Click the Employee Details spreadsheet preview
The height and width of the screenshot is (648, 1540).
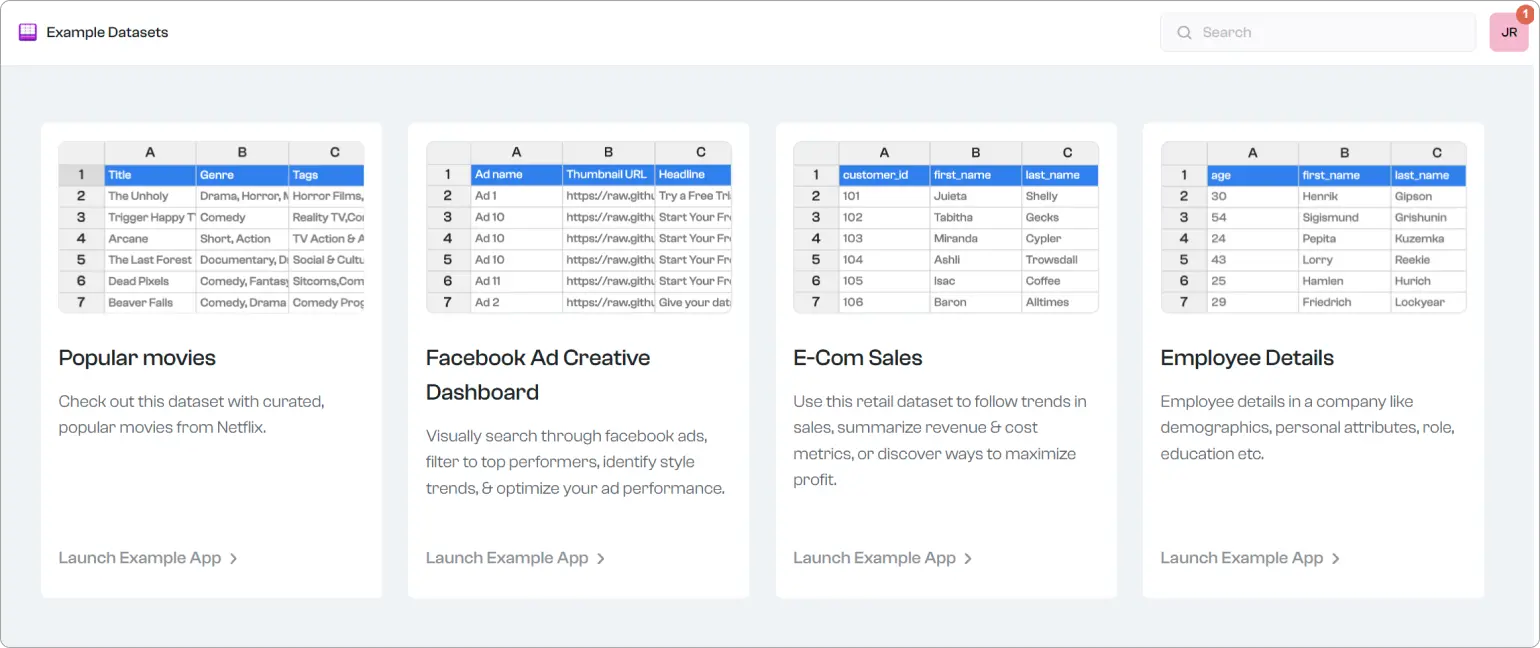pos(1314,227)
